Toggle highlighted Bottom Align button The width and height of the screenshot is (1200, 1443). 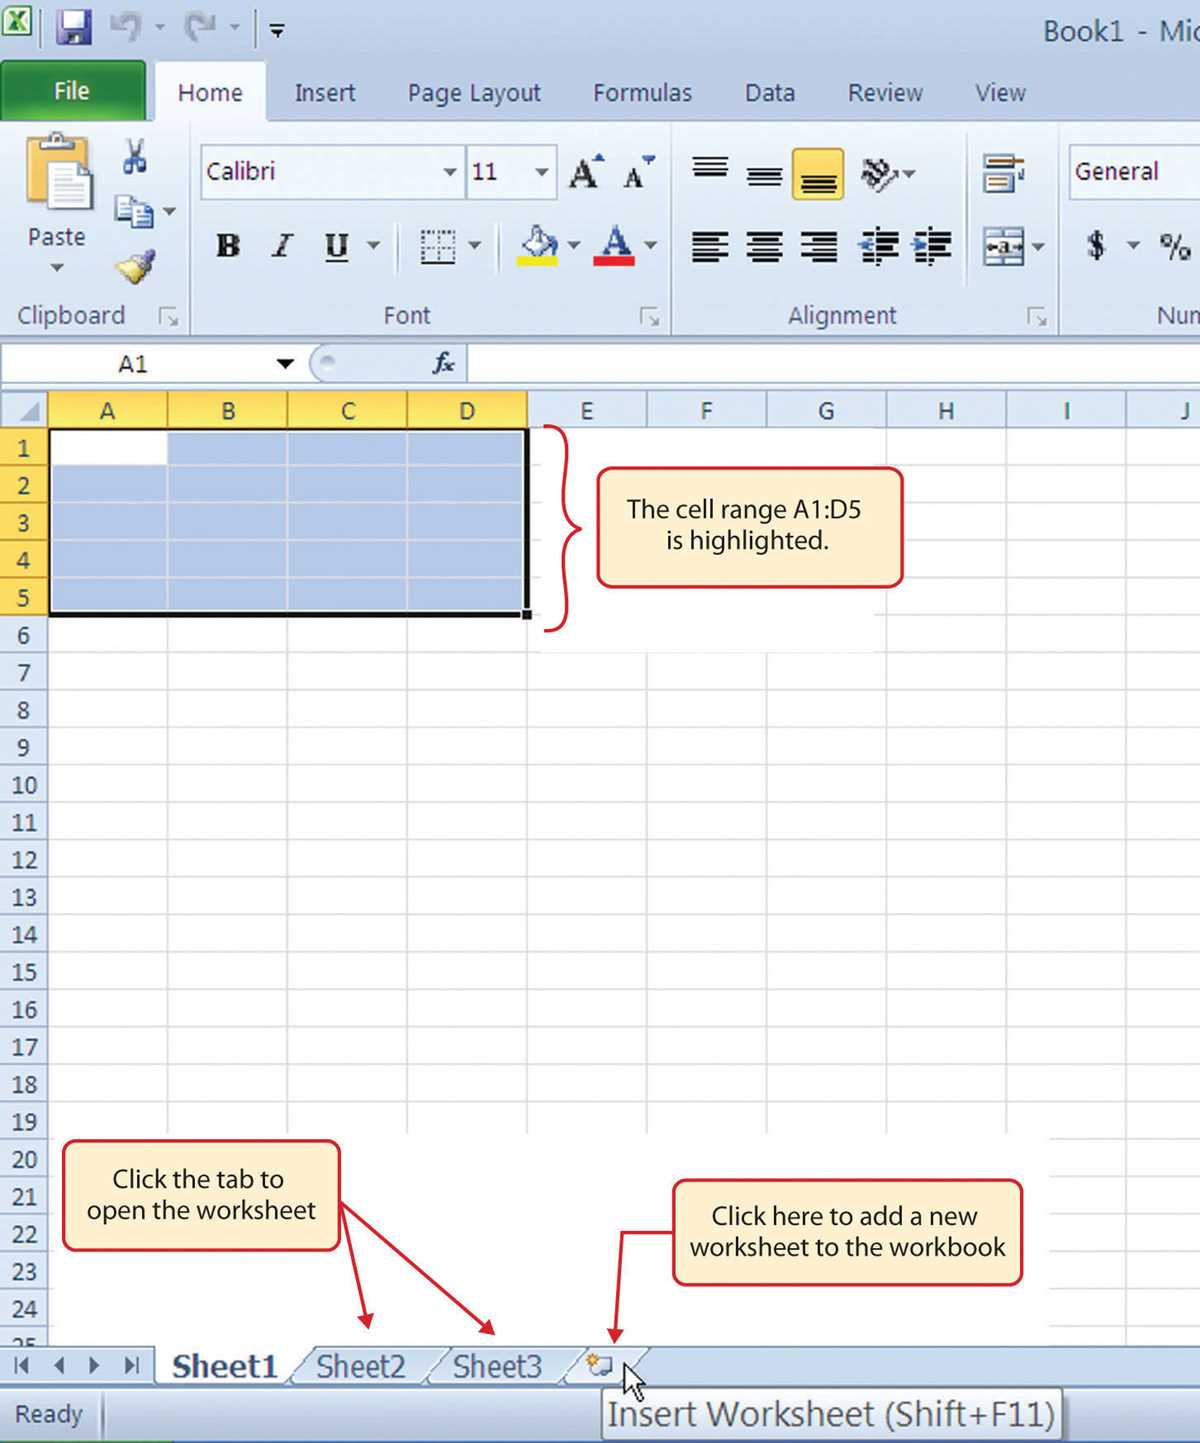point(818,175)
